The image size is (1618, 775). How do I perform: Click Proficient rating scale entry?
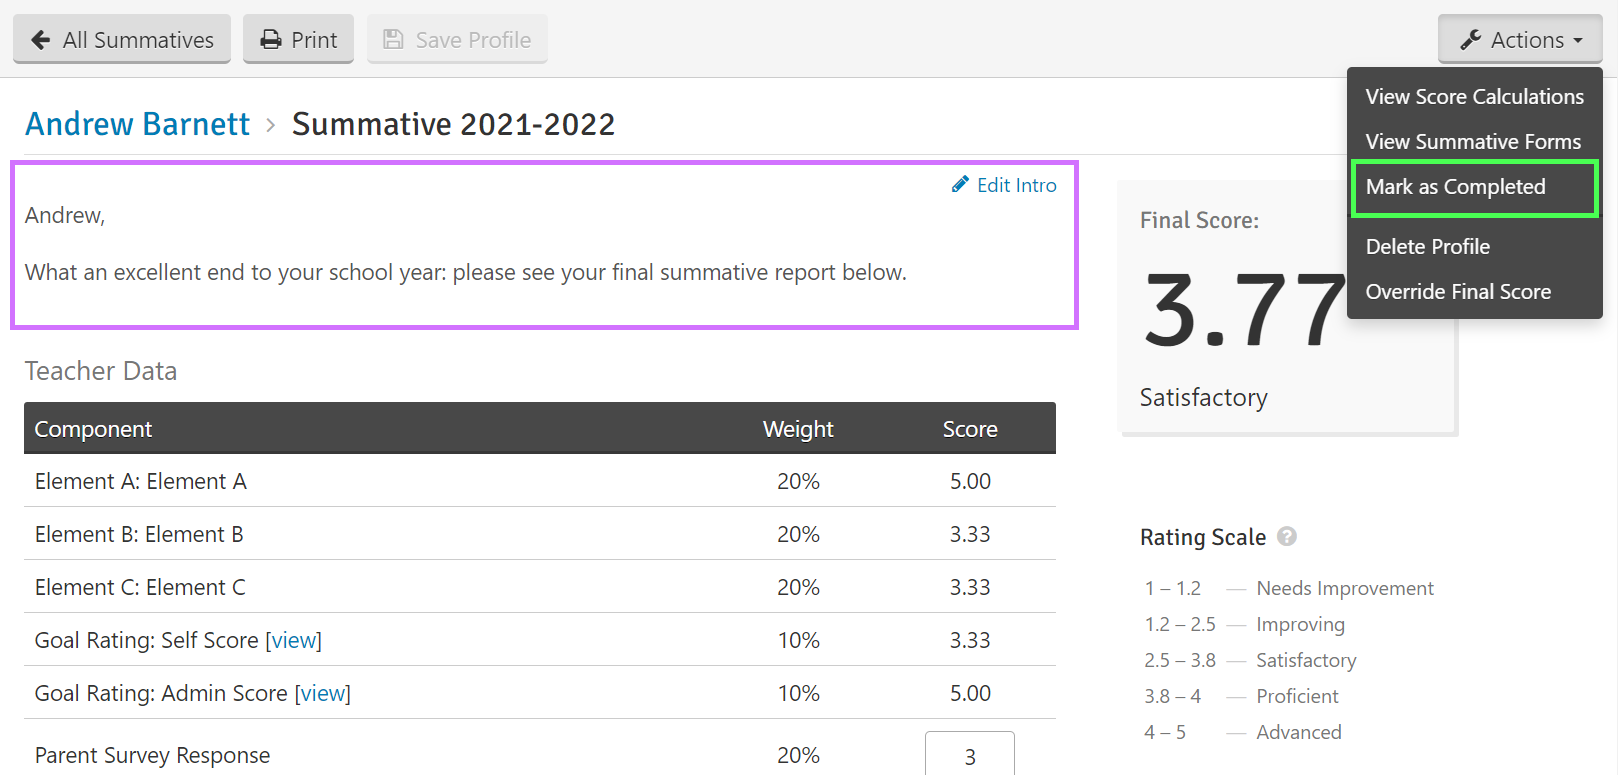[1297, 696]
